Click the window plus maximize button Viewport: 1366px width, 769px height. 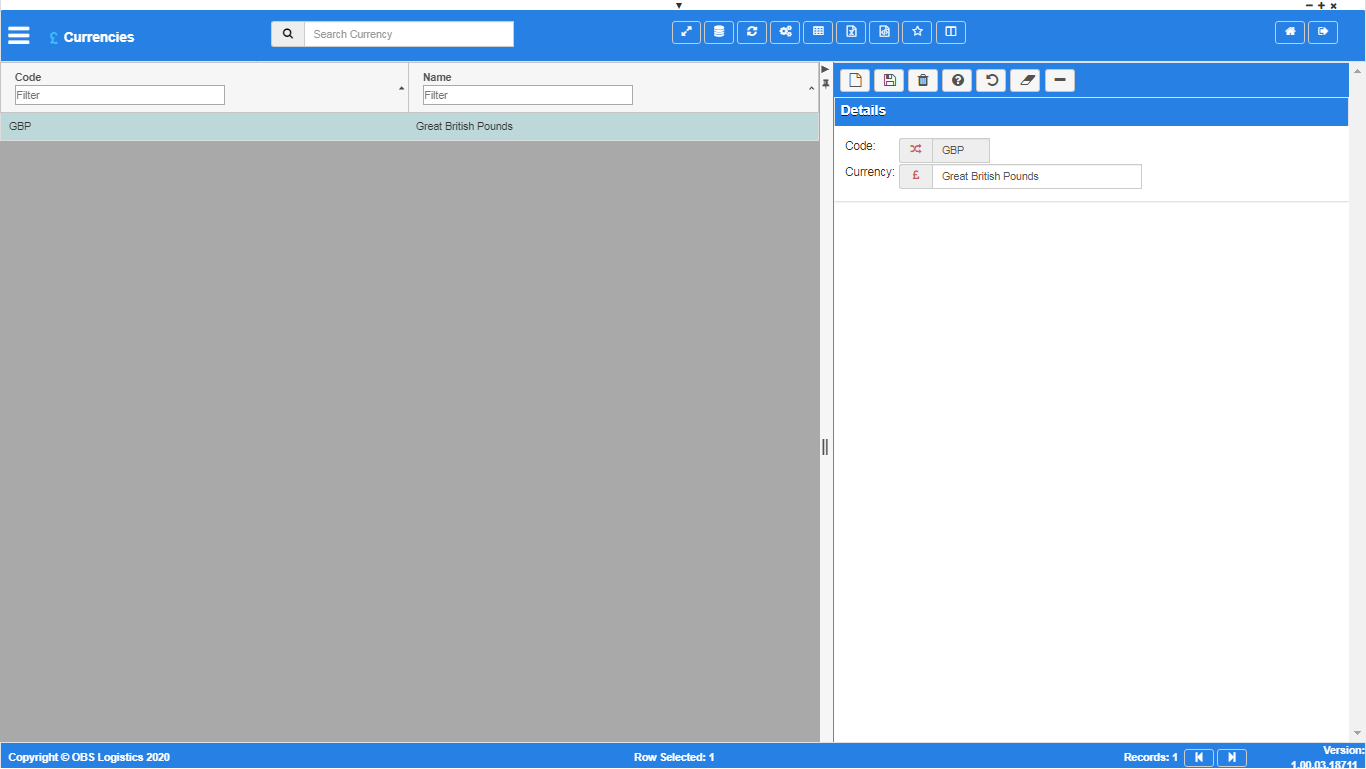pyautogui.click(x=1322, y=5)
